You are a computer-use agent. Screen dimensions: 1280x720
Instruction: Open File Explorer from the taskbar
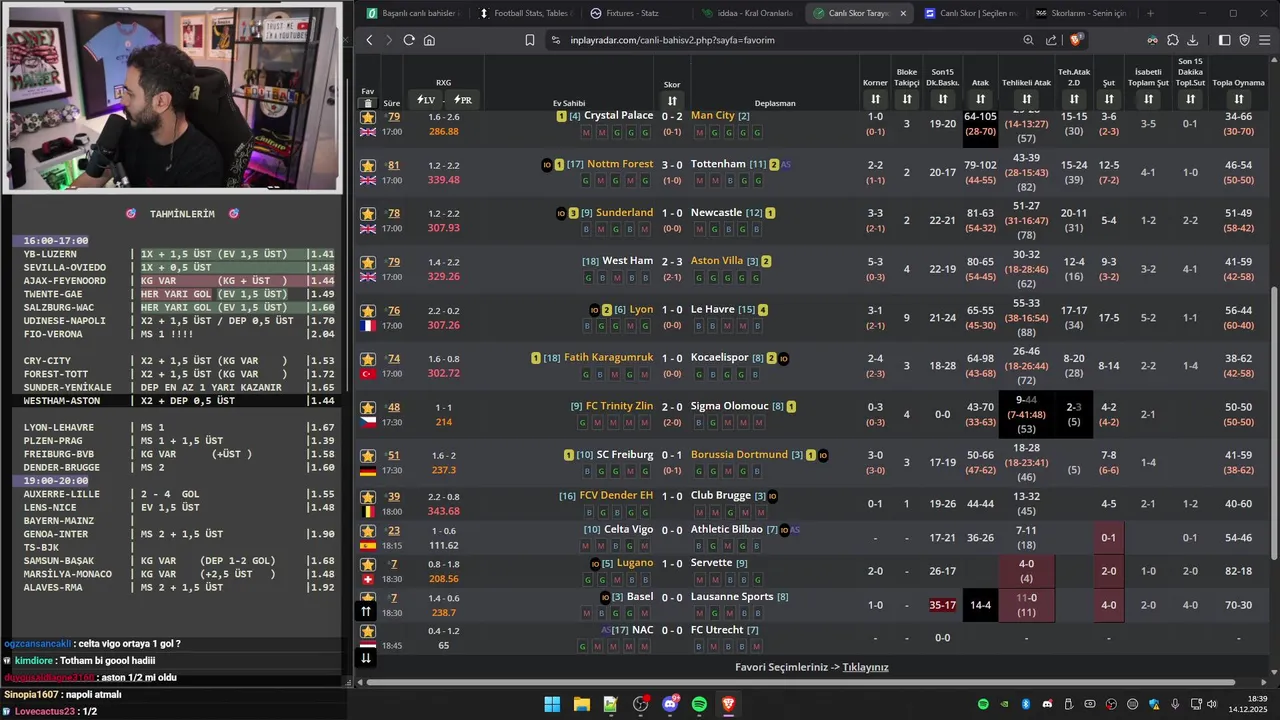pos(581,704)
